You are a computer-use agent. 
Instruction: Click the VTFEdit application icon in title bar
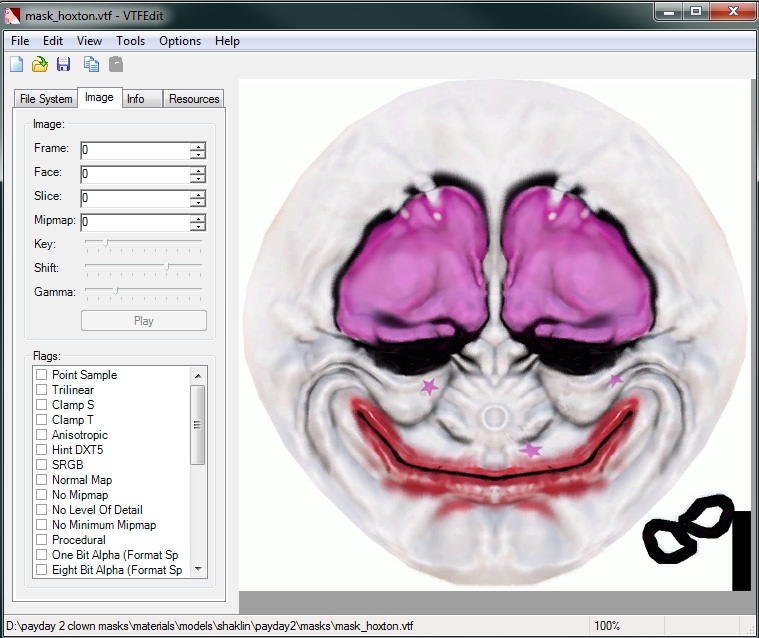point(12,16)
